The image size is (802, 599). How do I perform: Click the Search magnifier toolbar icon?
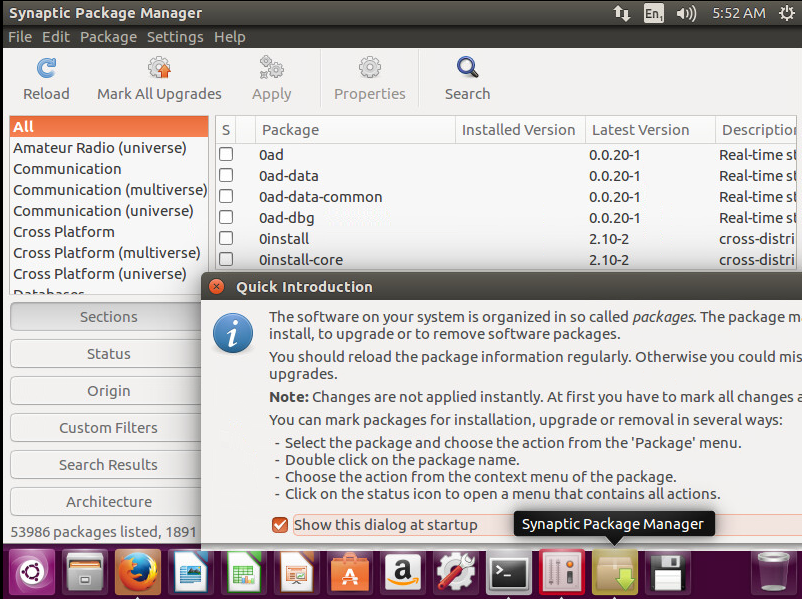pos(467,68)
